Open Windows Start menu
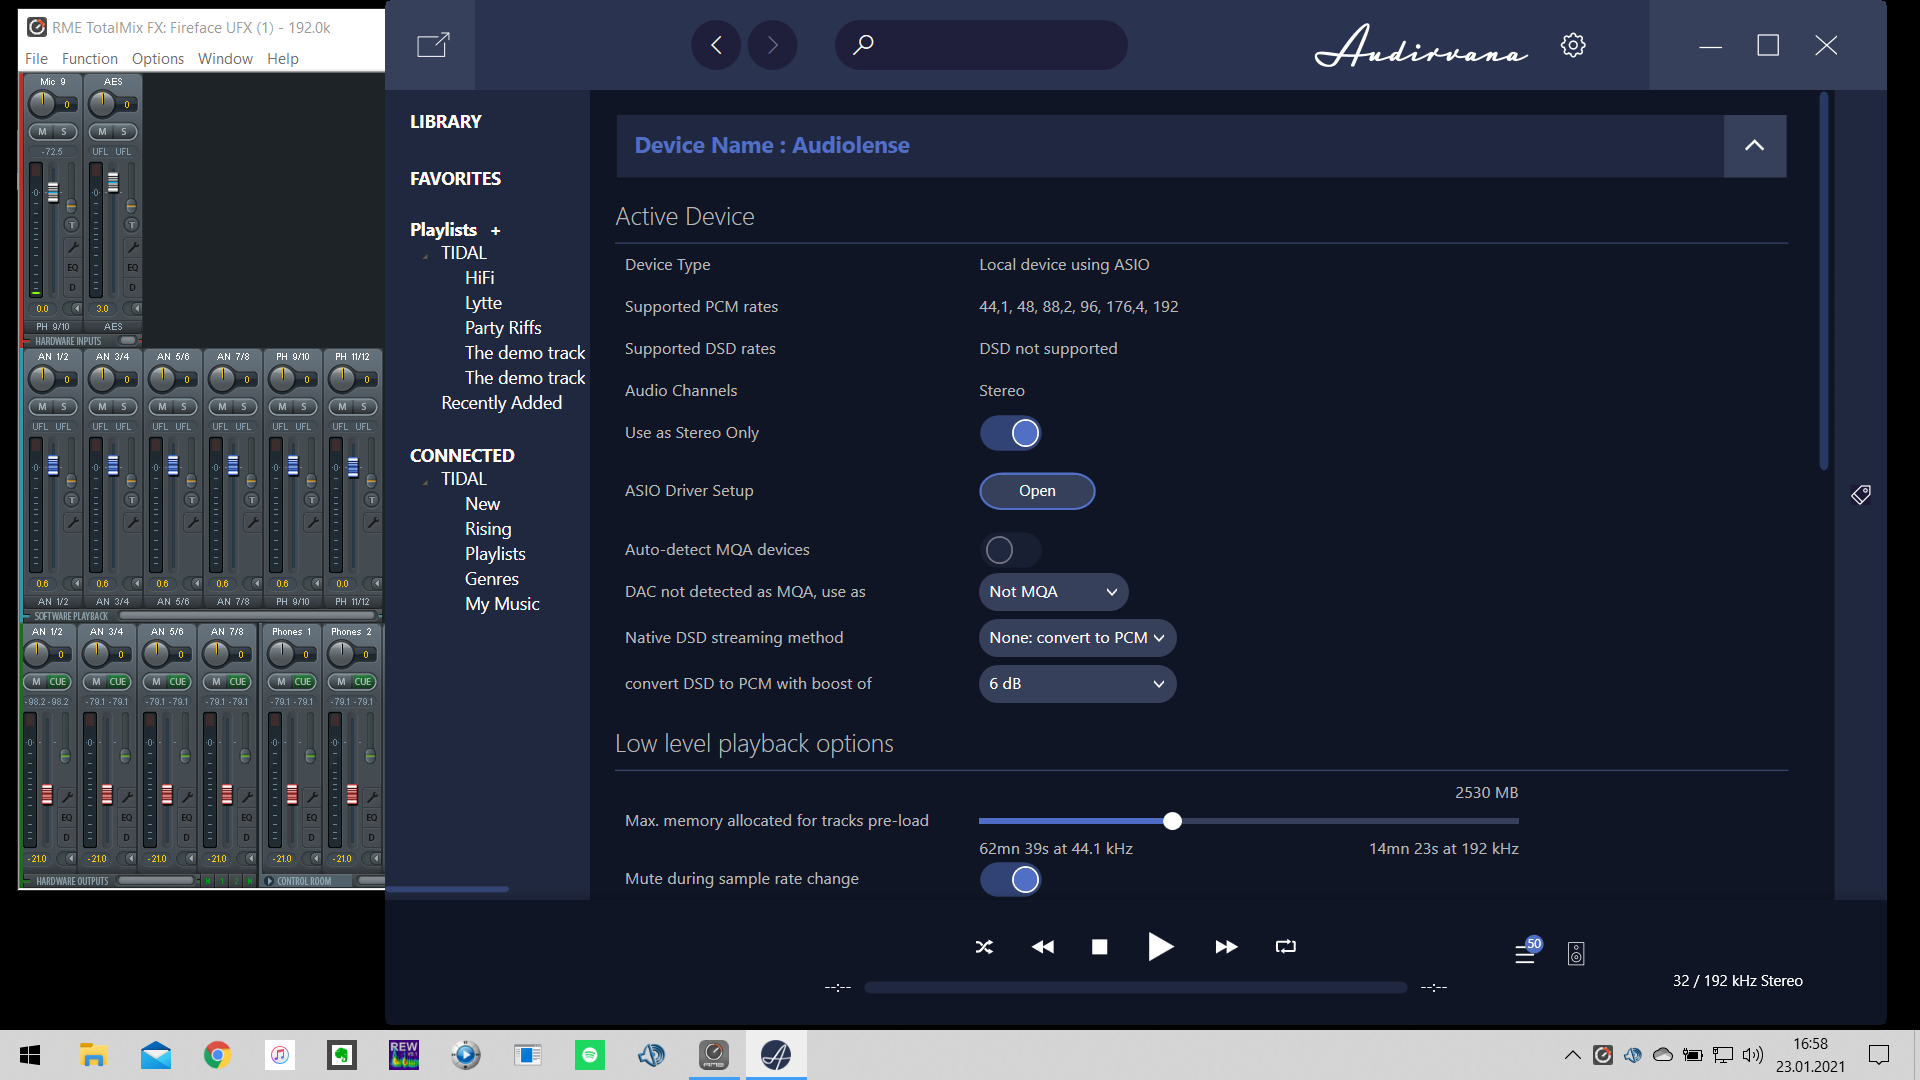 pos(30,1055)
